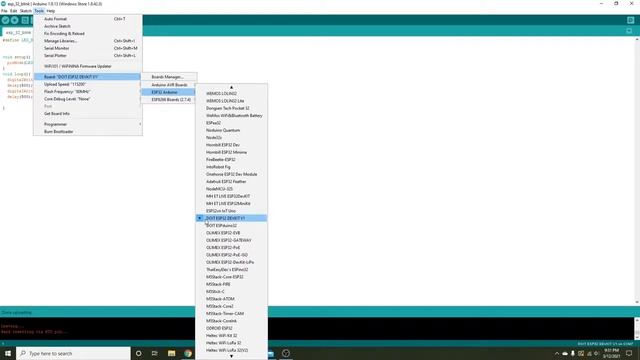The width and height of the screenshot is (640, 360).
Task: Expand ESP8266 Boards (2.7.4) submenu
Action: pos(169,100)
